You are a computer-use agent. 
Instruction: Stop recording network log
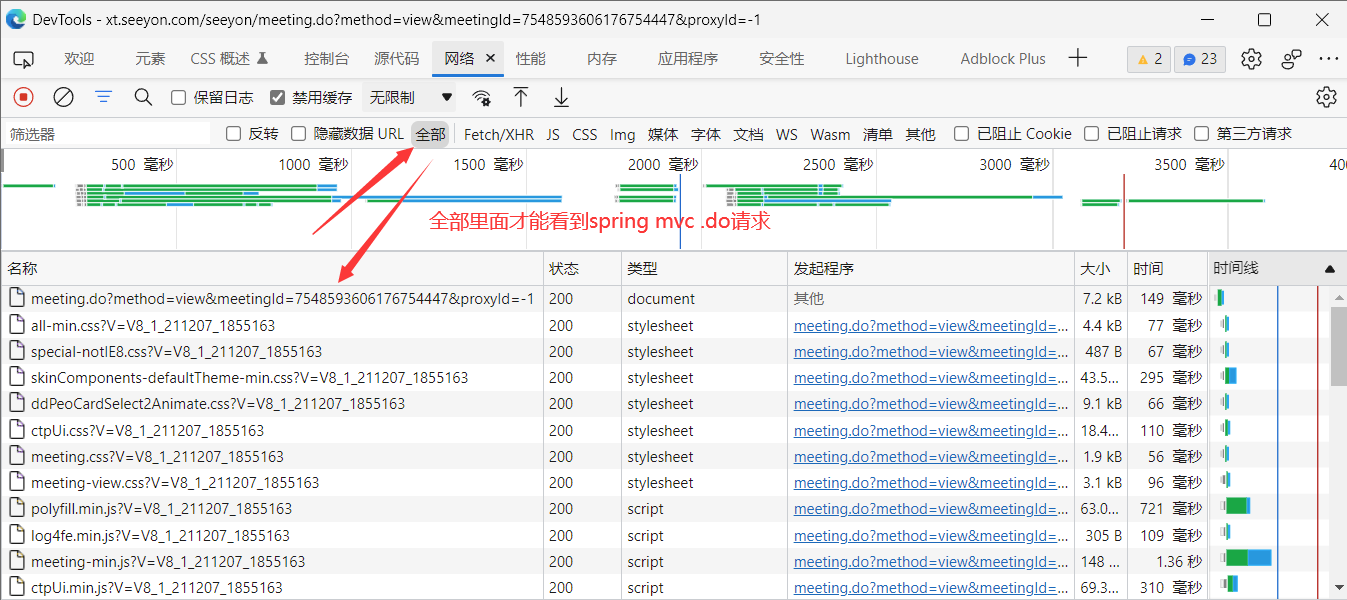(24, 97)
